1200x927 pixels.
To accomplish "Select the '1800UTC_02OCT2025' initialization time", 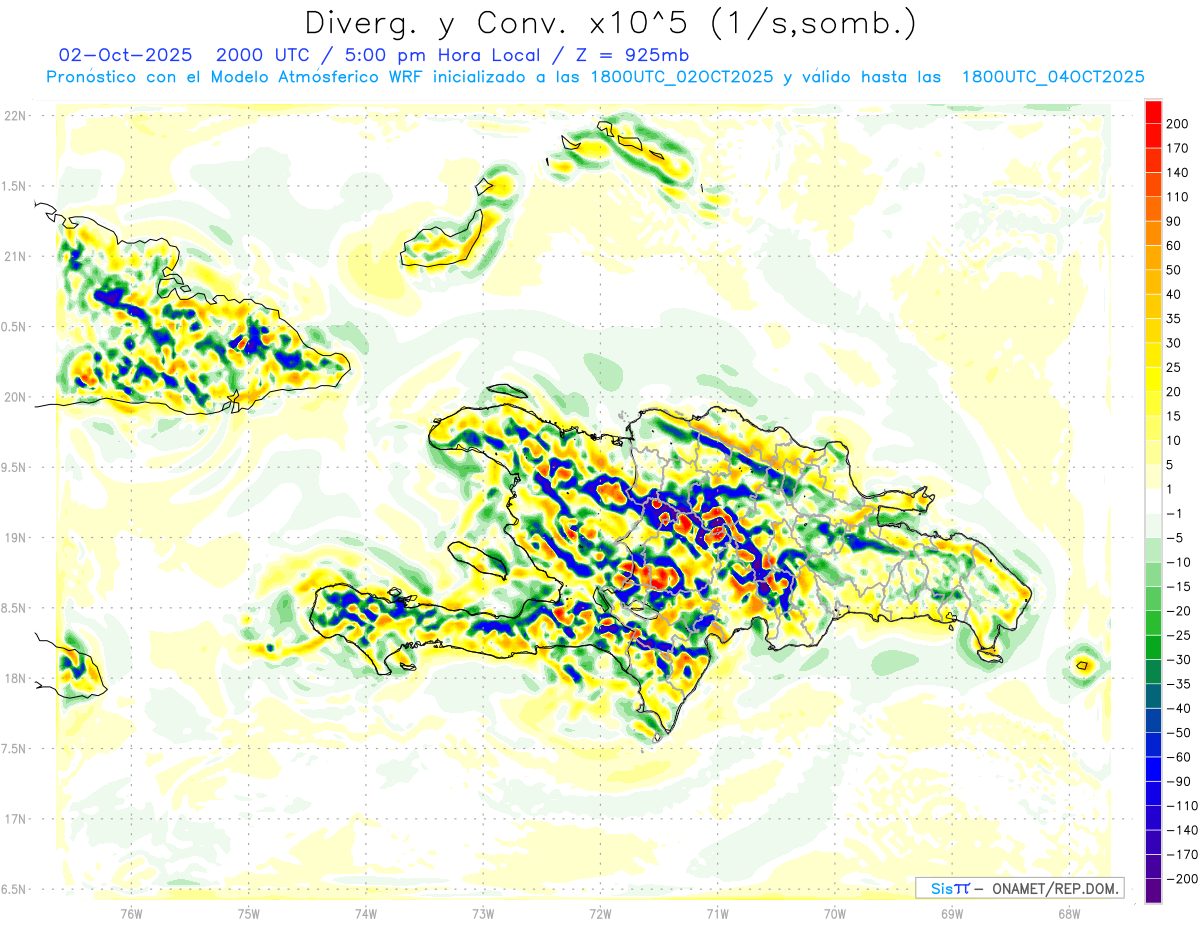I will [680, 77].
